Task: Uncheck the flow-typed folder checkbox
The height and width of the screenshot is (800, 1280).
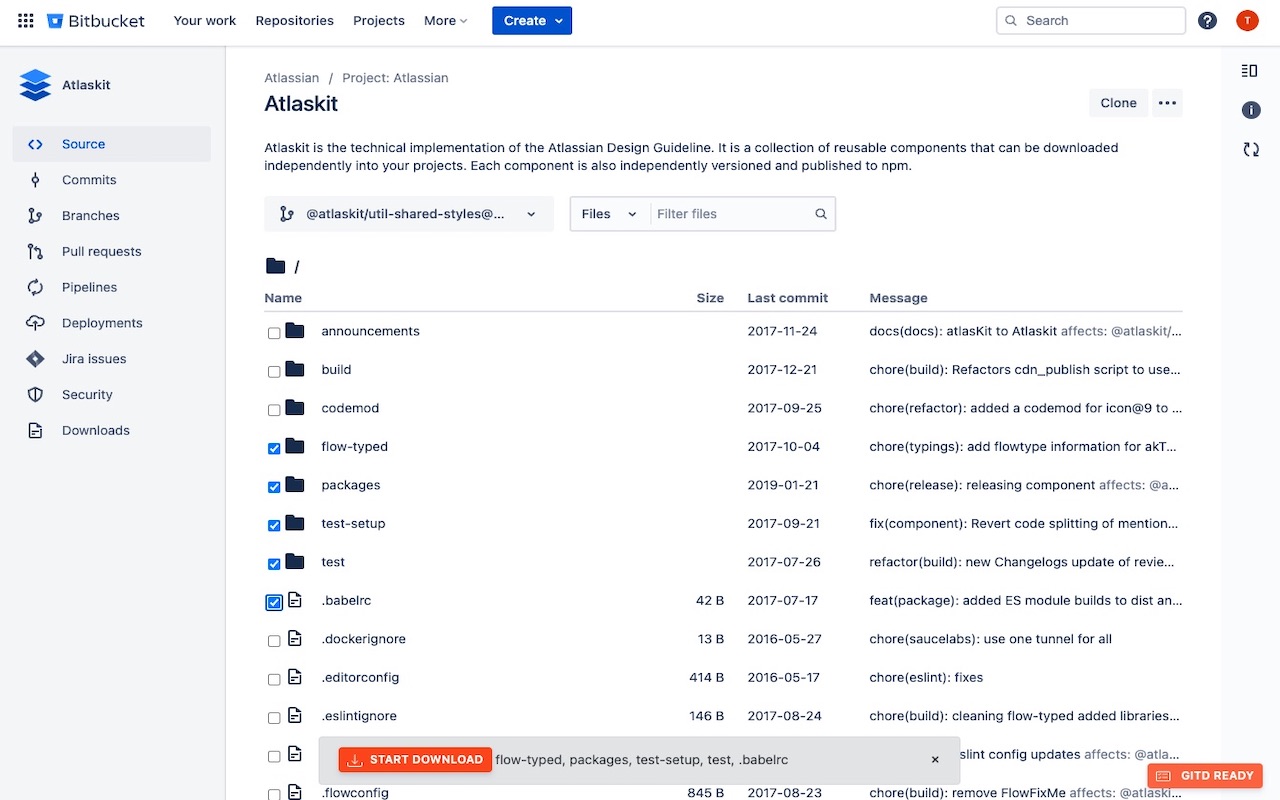Action: click(x=274, y=448)
